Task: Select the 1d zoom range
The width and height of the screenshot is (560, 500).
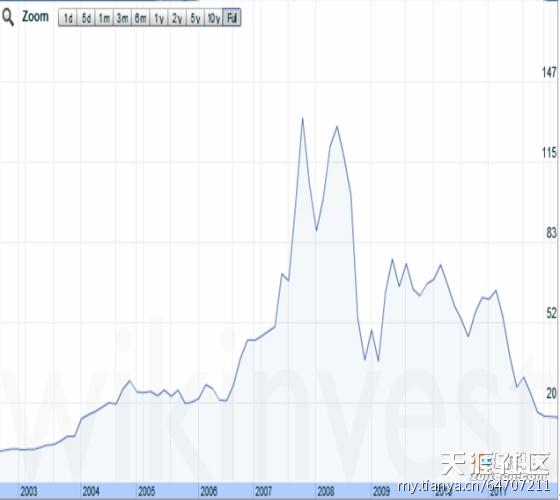Action: click(x=68, y=18)
